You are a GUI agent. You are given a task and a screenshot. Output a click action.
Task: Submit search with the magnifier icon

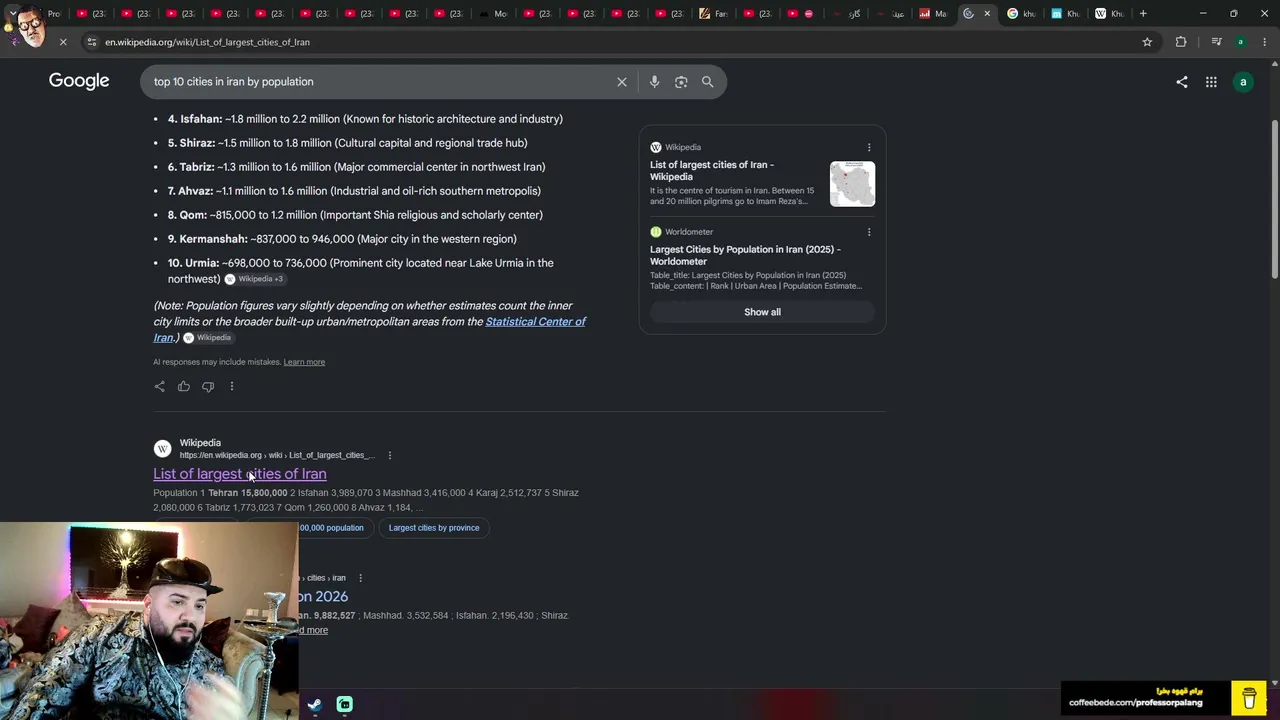(x=707, y=82)
